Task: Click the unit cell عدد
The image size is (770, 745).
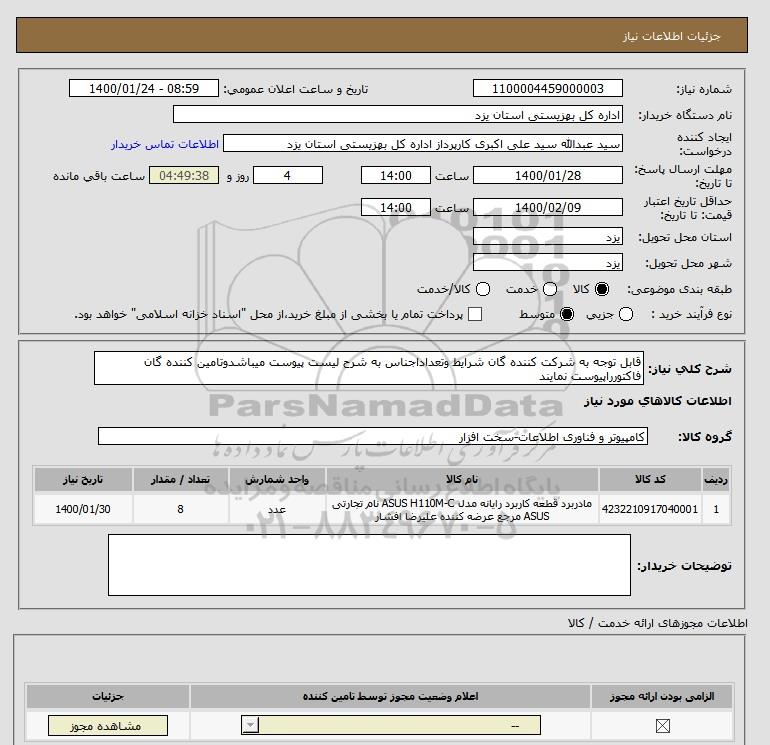Action: [x=277, y=509]
